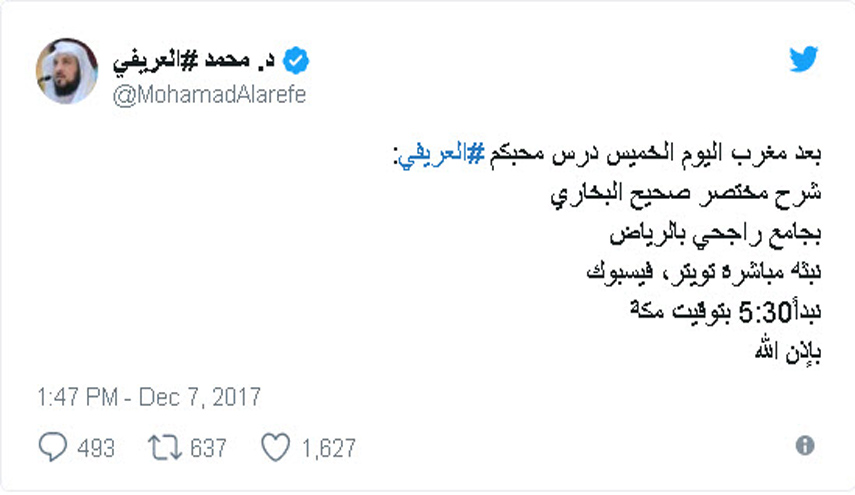Click the 637 retweets count

[208, 448]
